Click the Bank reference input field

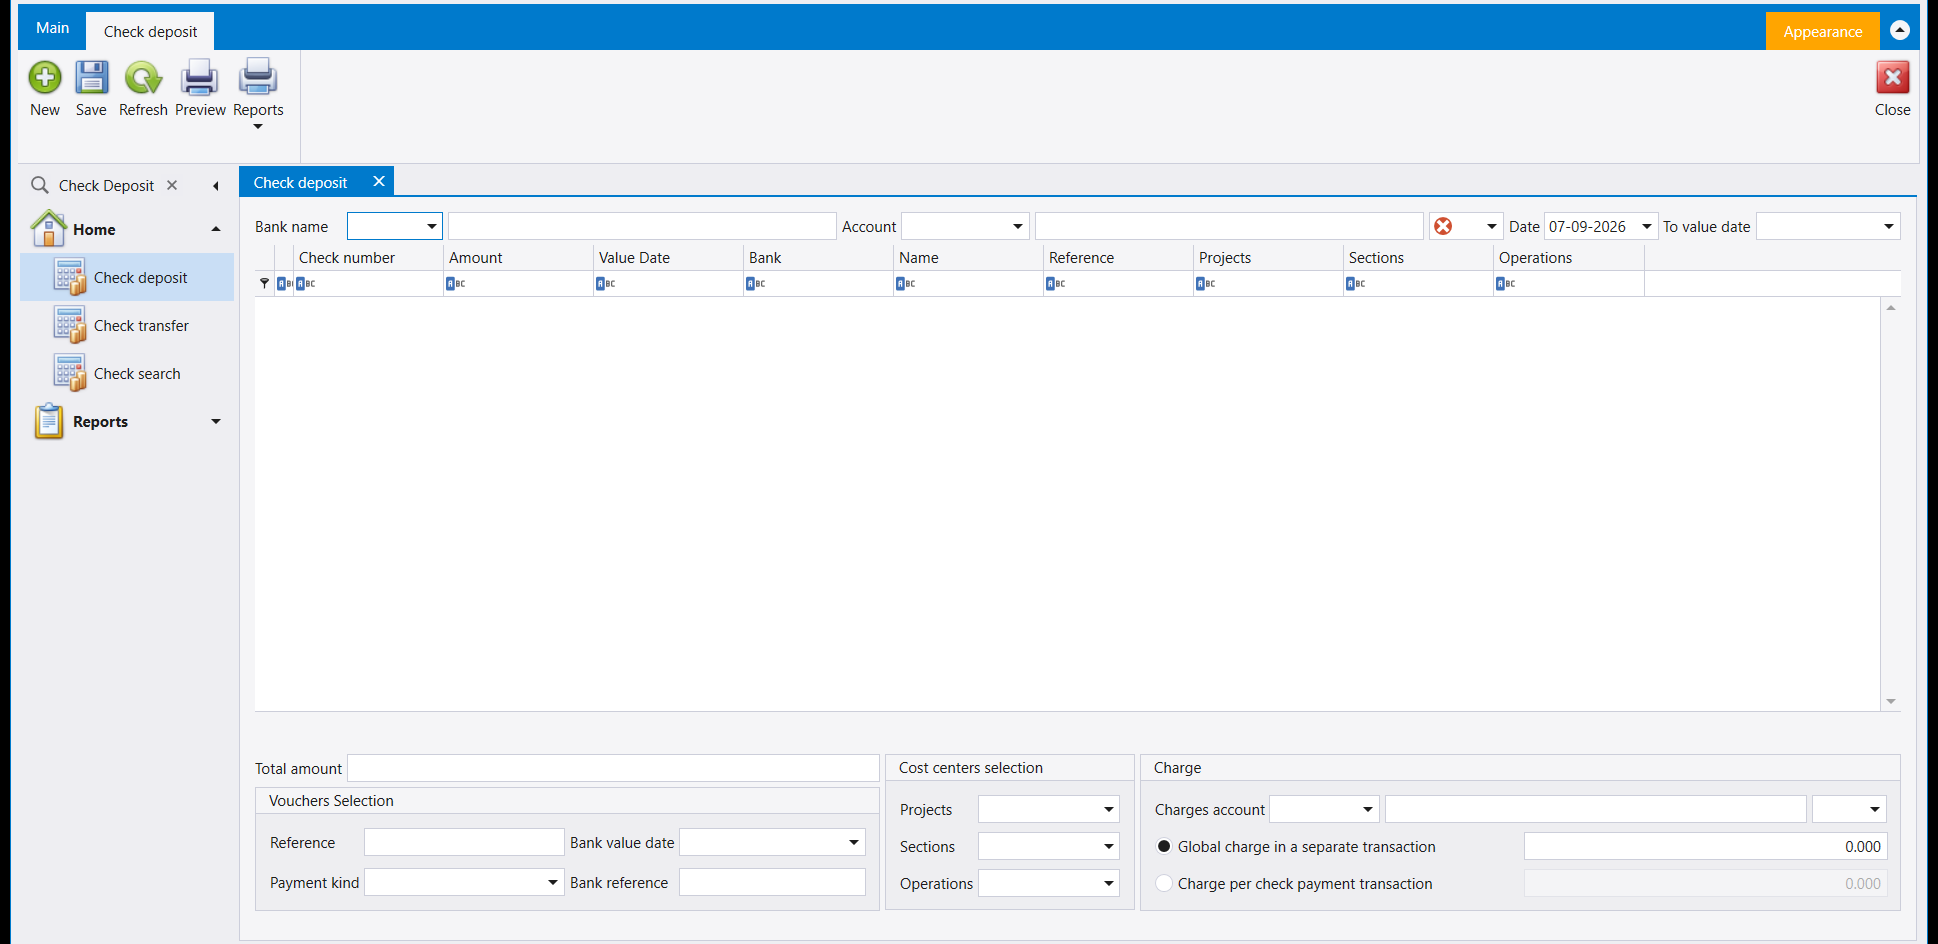tap(772, 883)
